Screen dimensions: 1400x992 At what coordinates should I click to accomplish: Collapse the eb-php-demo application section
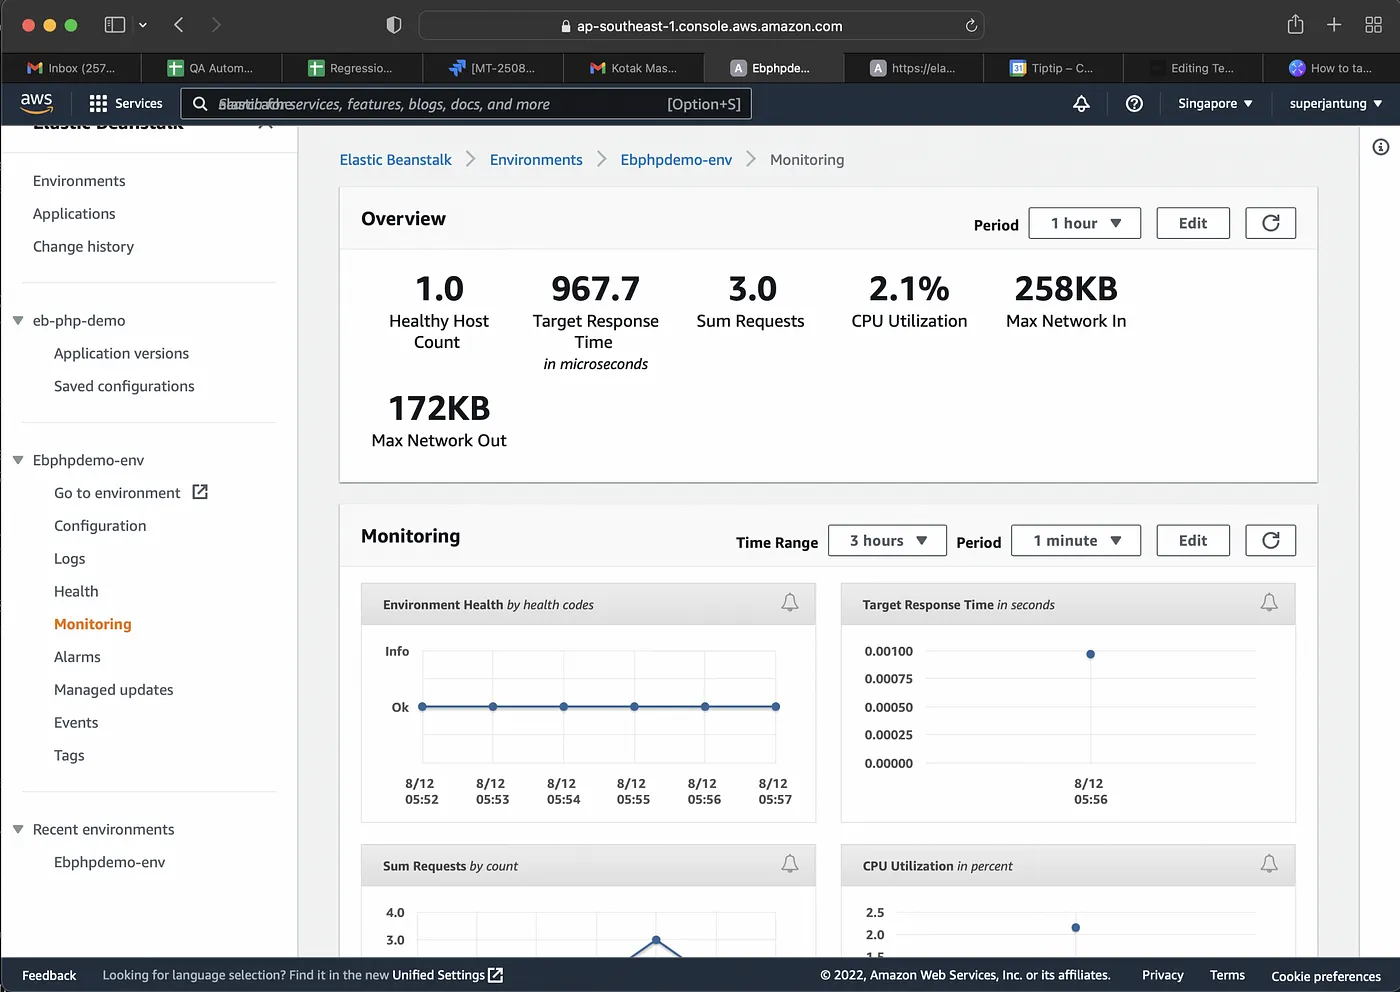pos(18,321)
